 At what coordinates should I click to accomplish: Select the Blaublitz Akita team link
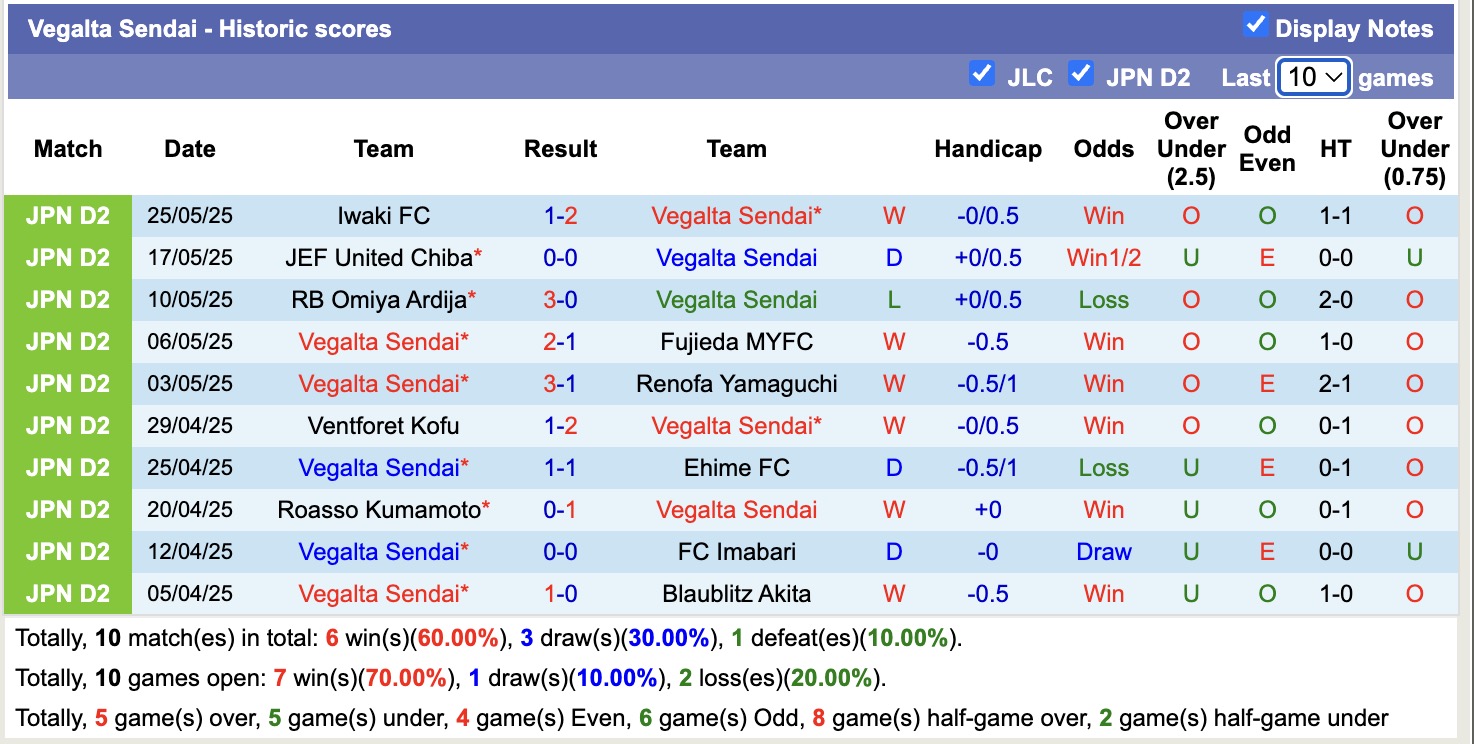tap(736, 594)
